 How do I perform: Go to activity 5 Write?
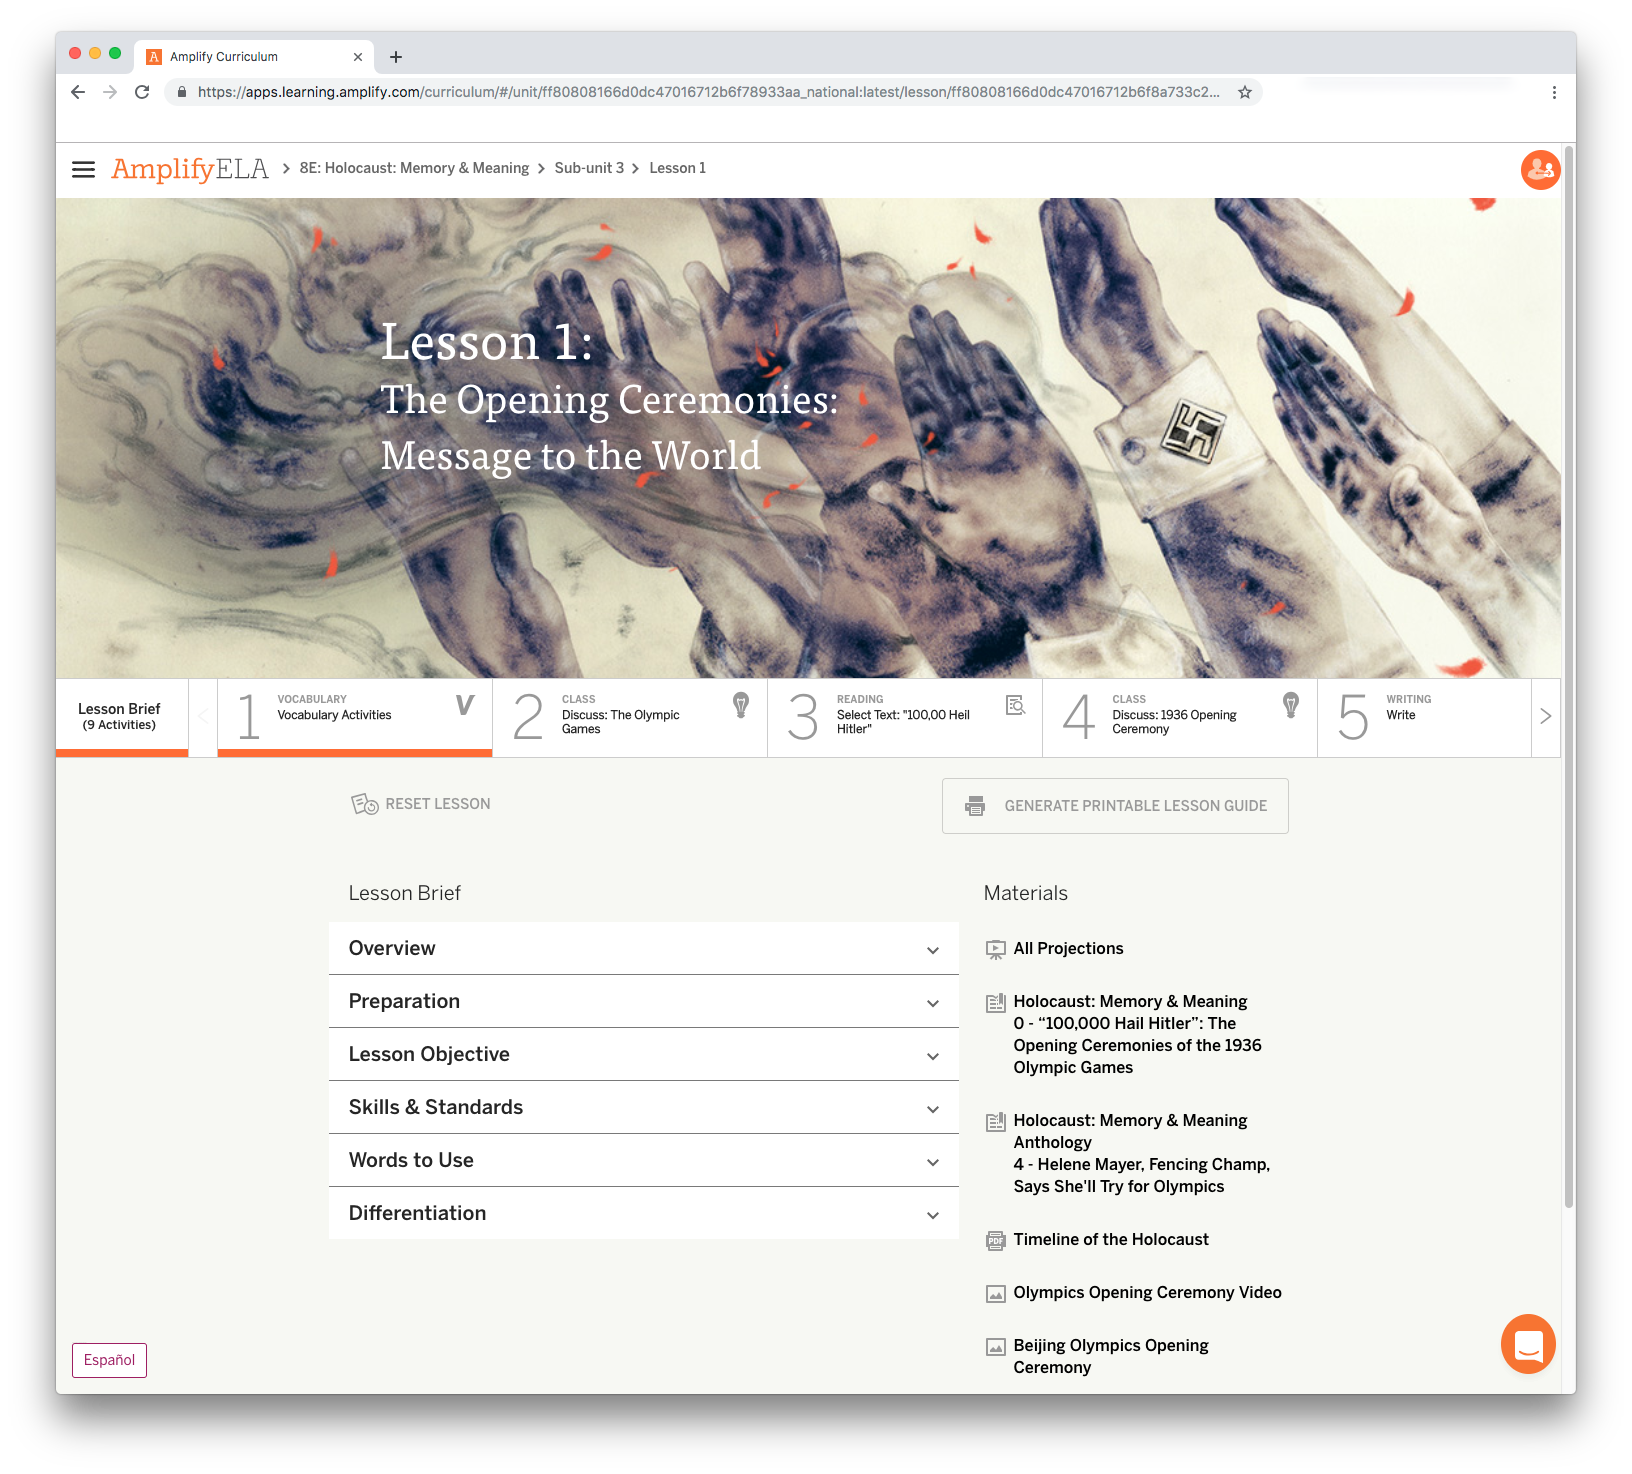[1423, 717]
